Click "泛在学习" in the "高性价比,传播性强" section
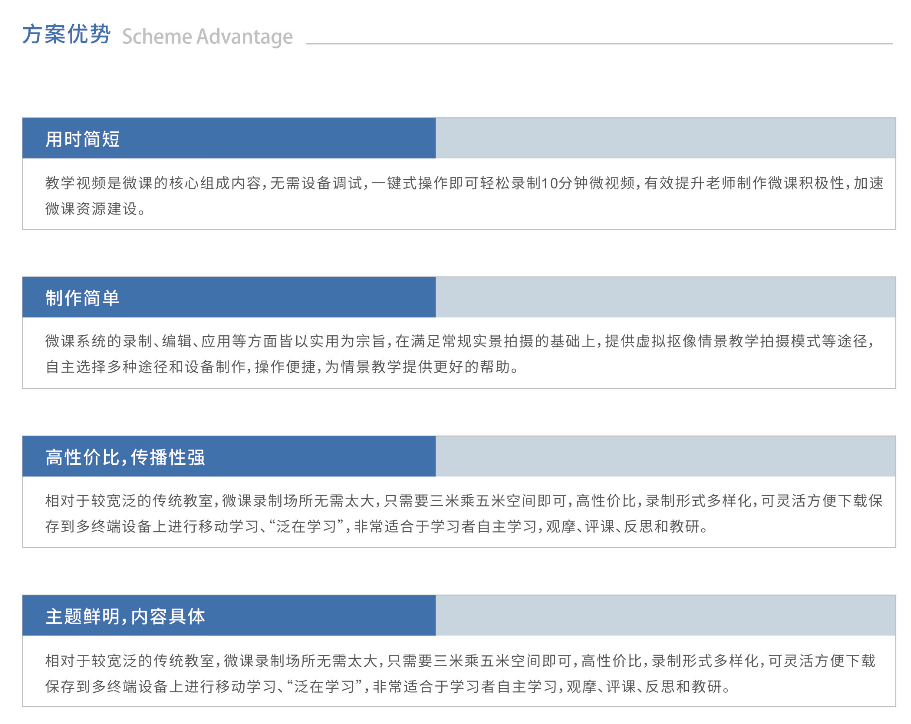 [x=308, y=526]
